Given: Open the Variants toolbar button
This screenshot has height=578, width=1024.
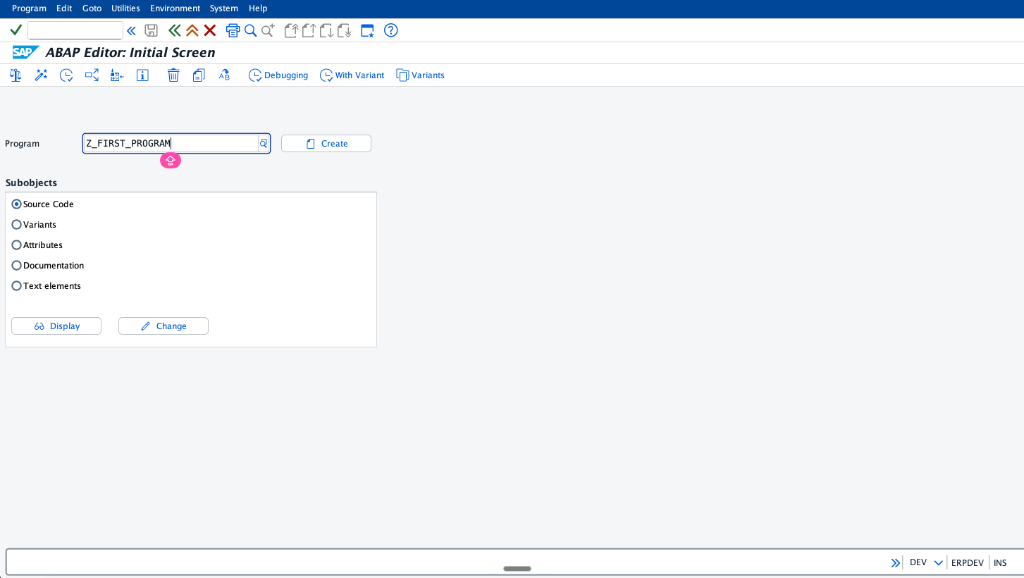Looking at the screenshot, I should tap(421, 75).
